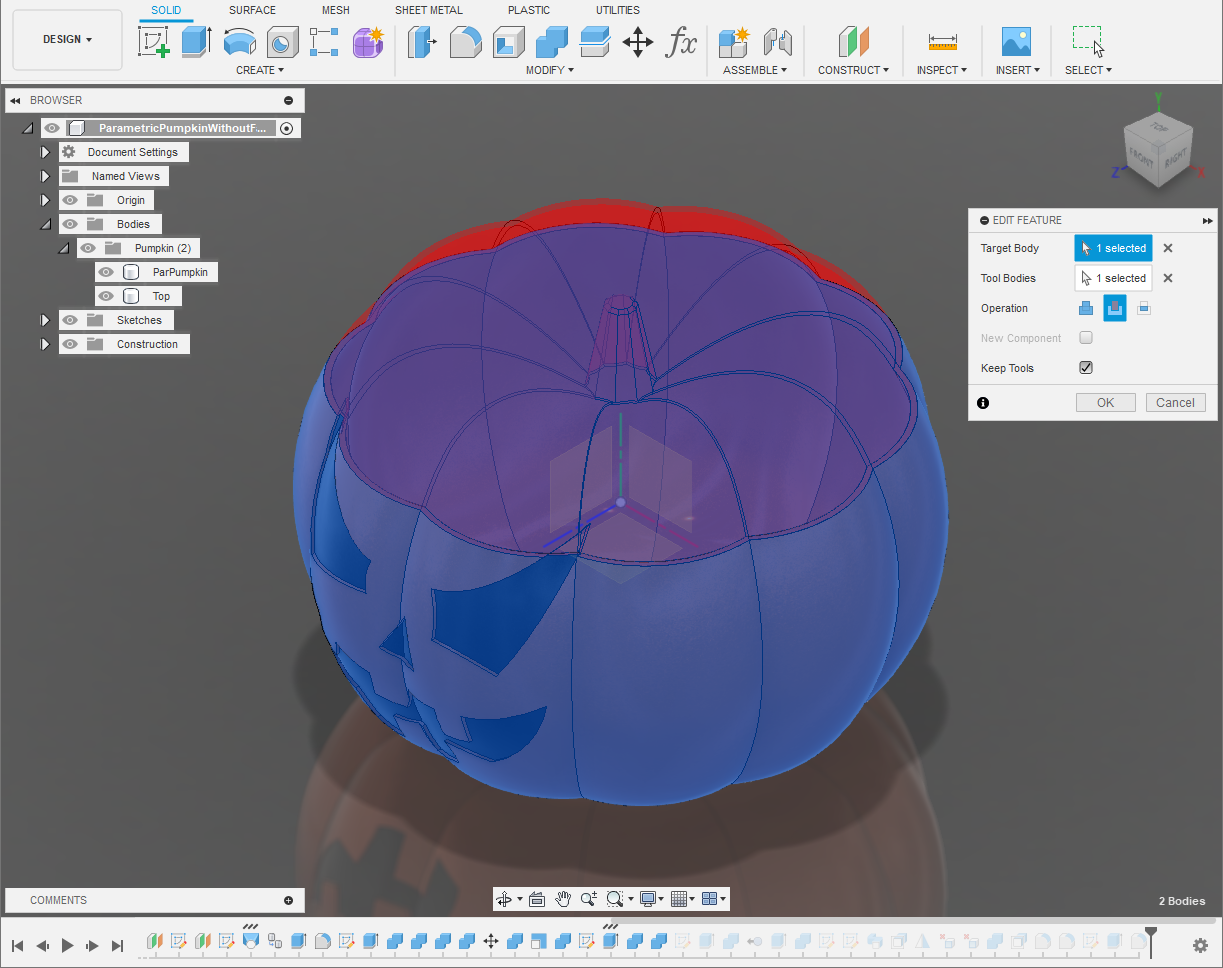1223x968 pixels.
Task: Switch to the MESH tab
Action: coord(336,10)
